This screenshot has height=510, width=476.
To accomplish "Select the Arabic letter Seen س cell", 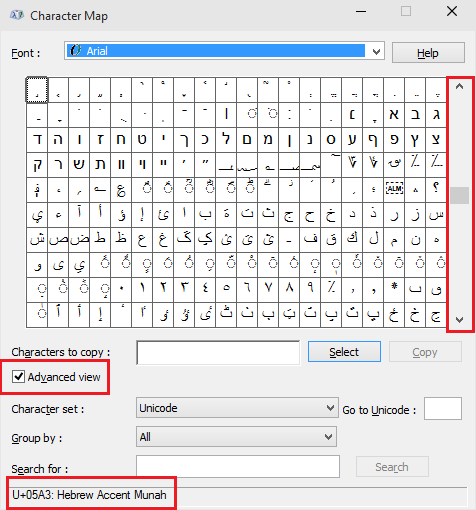I will 436,215.
